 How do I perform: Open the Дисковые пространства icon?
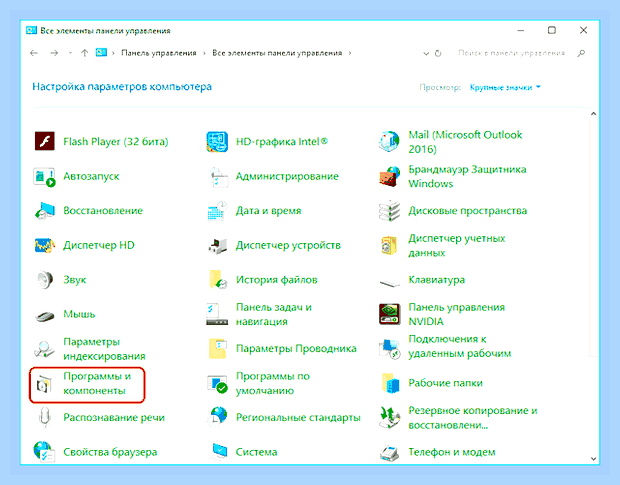coord(389,211)
